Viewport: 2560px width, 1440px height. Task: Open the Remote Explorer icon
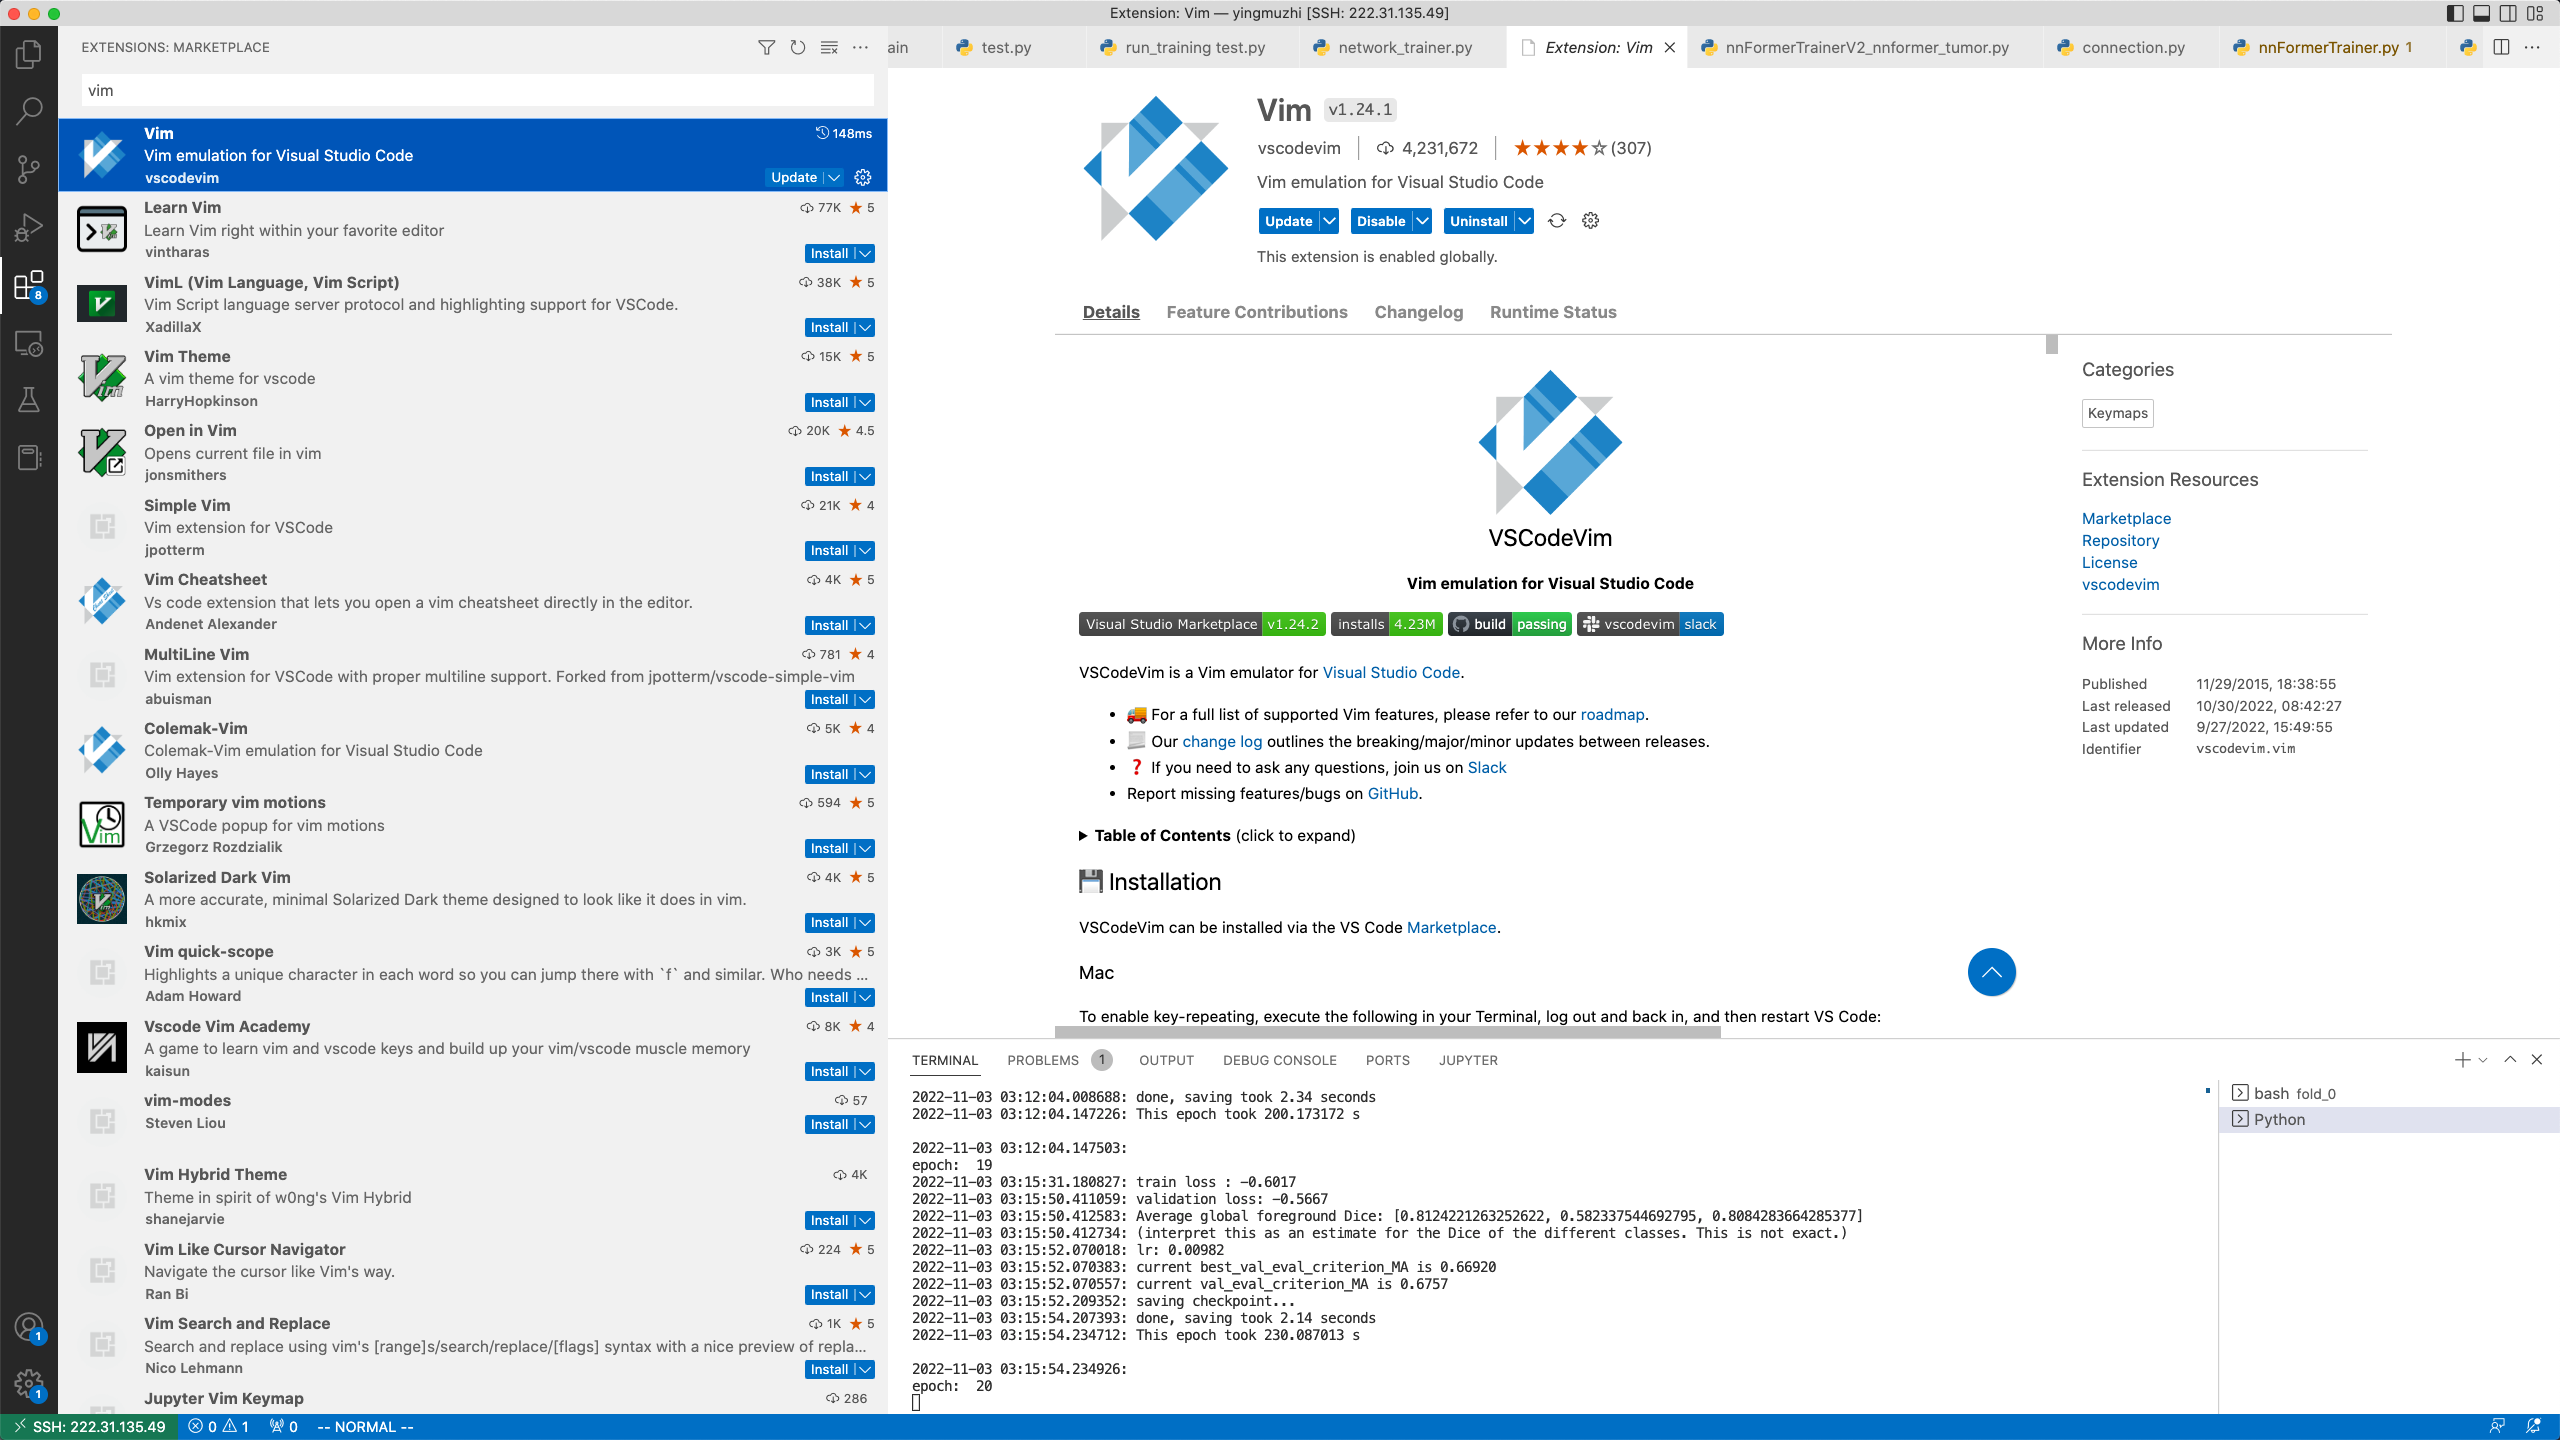click(29, 344)
